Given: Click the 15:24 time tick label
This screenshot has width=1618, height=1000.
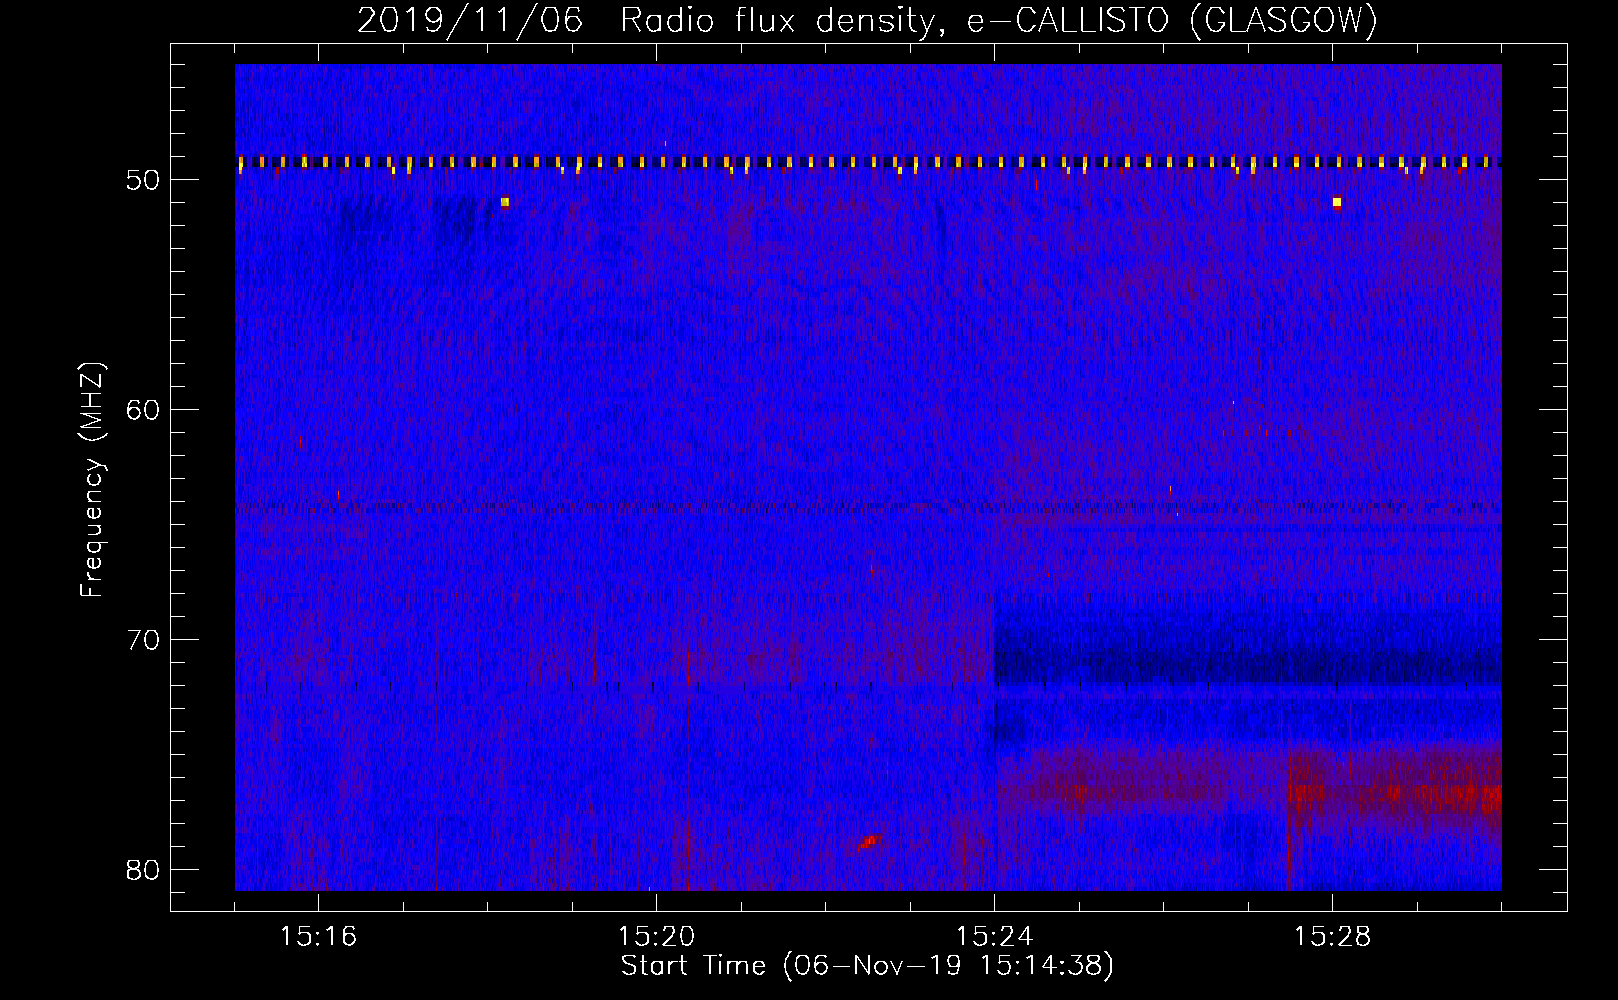Looking at the screenshot, I should pos(994,937).
